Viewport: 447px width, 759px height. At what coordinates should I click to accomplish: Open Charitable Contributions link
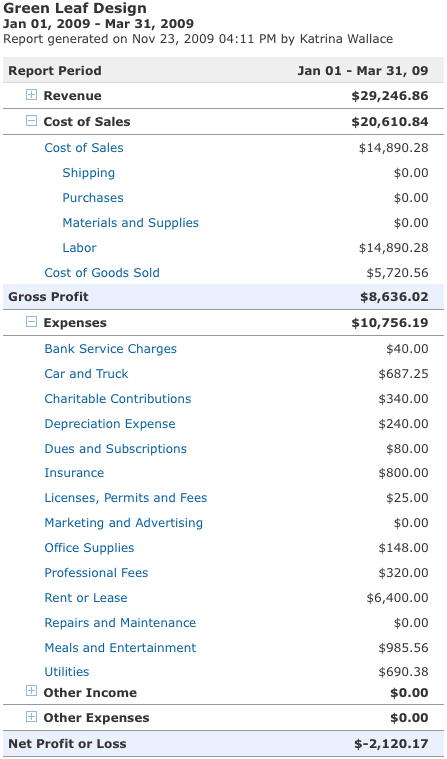[118, 398]
